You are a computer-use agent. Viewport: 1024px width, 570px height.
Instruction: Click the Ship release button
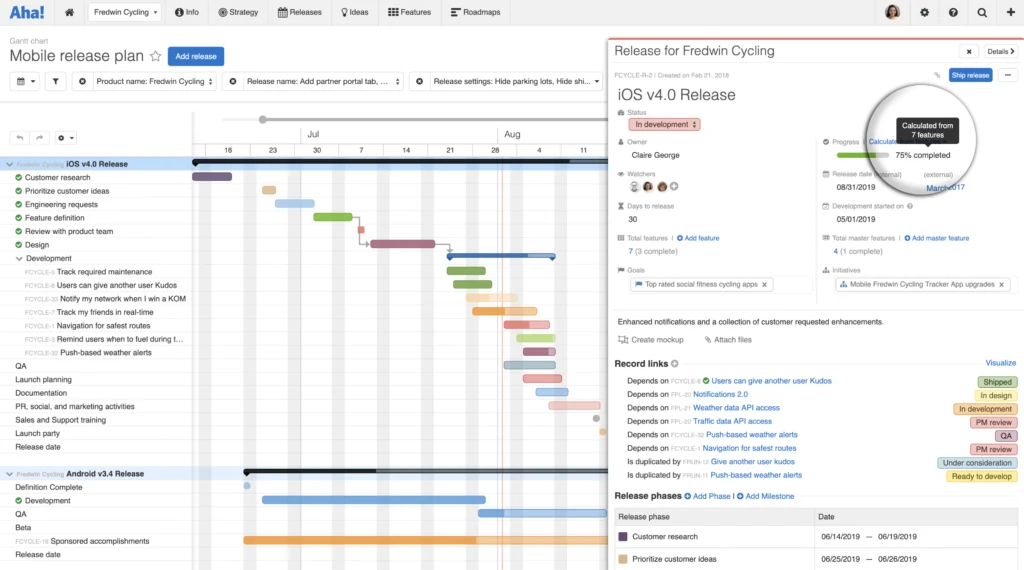pos(970,75)
